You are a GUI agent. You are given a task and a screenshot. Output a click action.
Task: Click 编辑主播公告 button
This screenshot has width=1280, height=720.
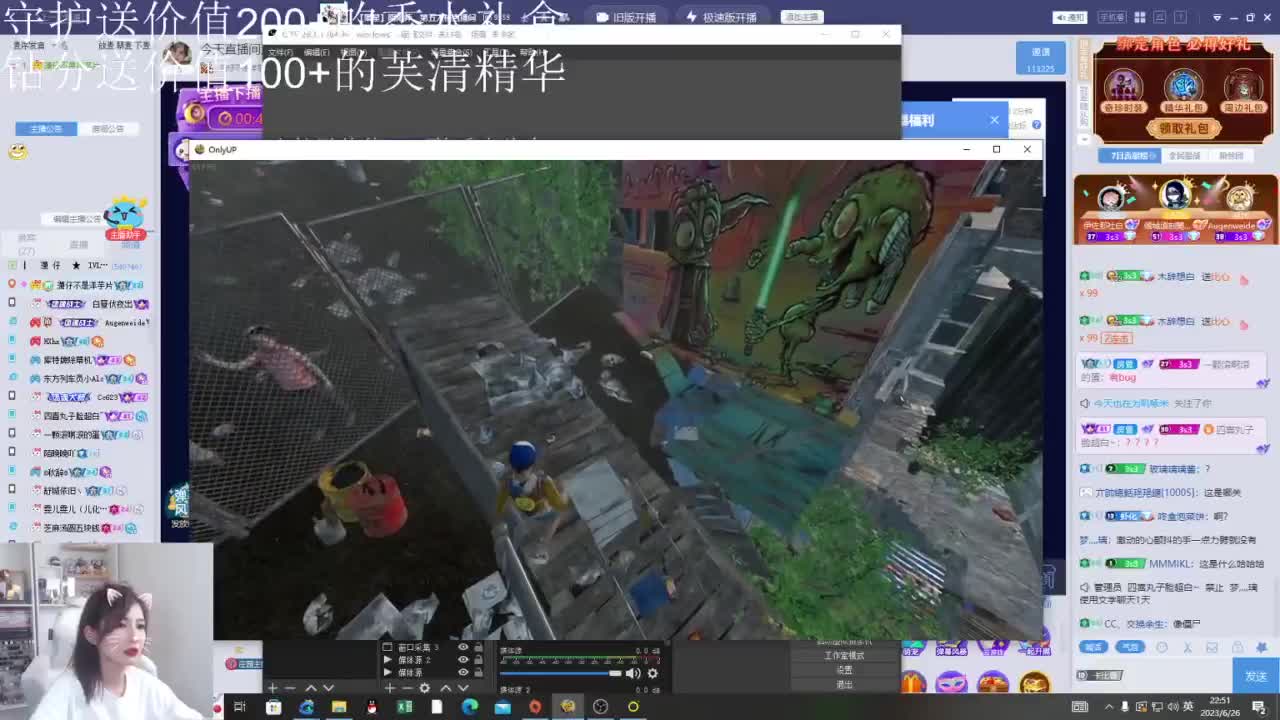77,218
